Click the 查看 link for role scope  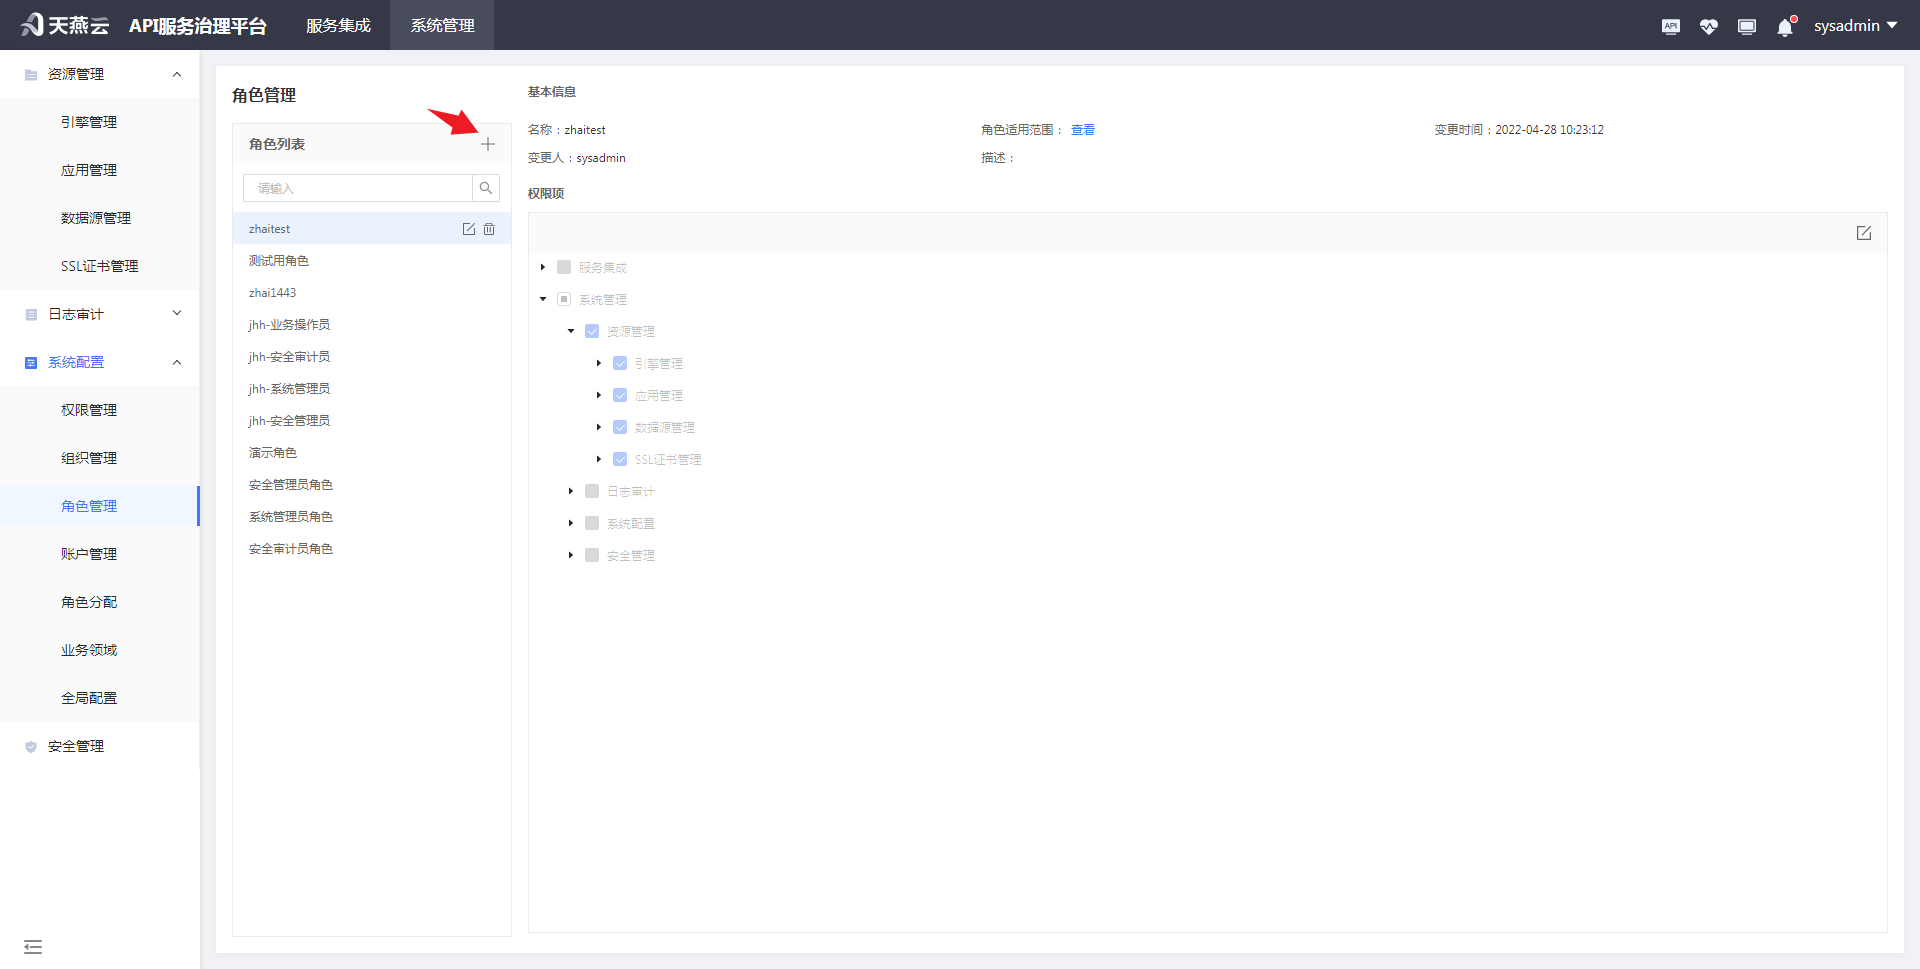tap(1083, 130)
